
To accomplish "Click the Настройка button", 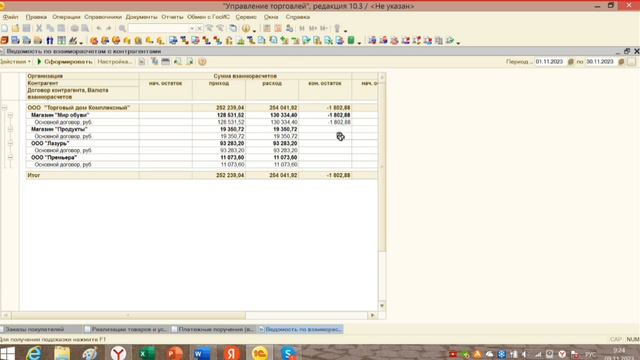I will point(115,62).
